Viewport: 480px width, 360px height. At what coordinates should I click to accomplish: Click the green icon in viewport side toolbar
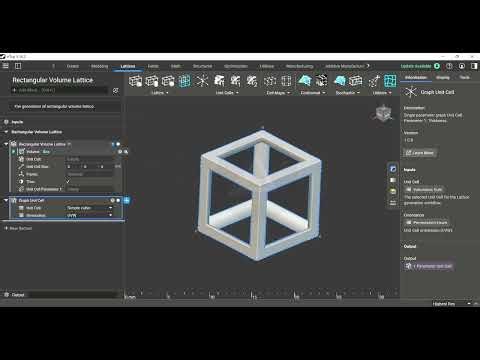point(393,191)
